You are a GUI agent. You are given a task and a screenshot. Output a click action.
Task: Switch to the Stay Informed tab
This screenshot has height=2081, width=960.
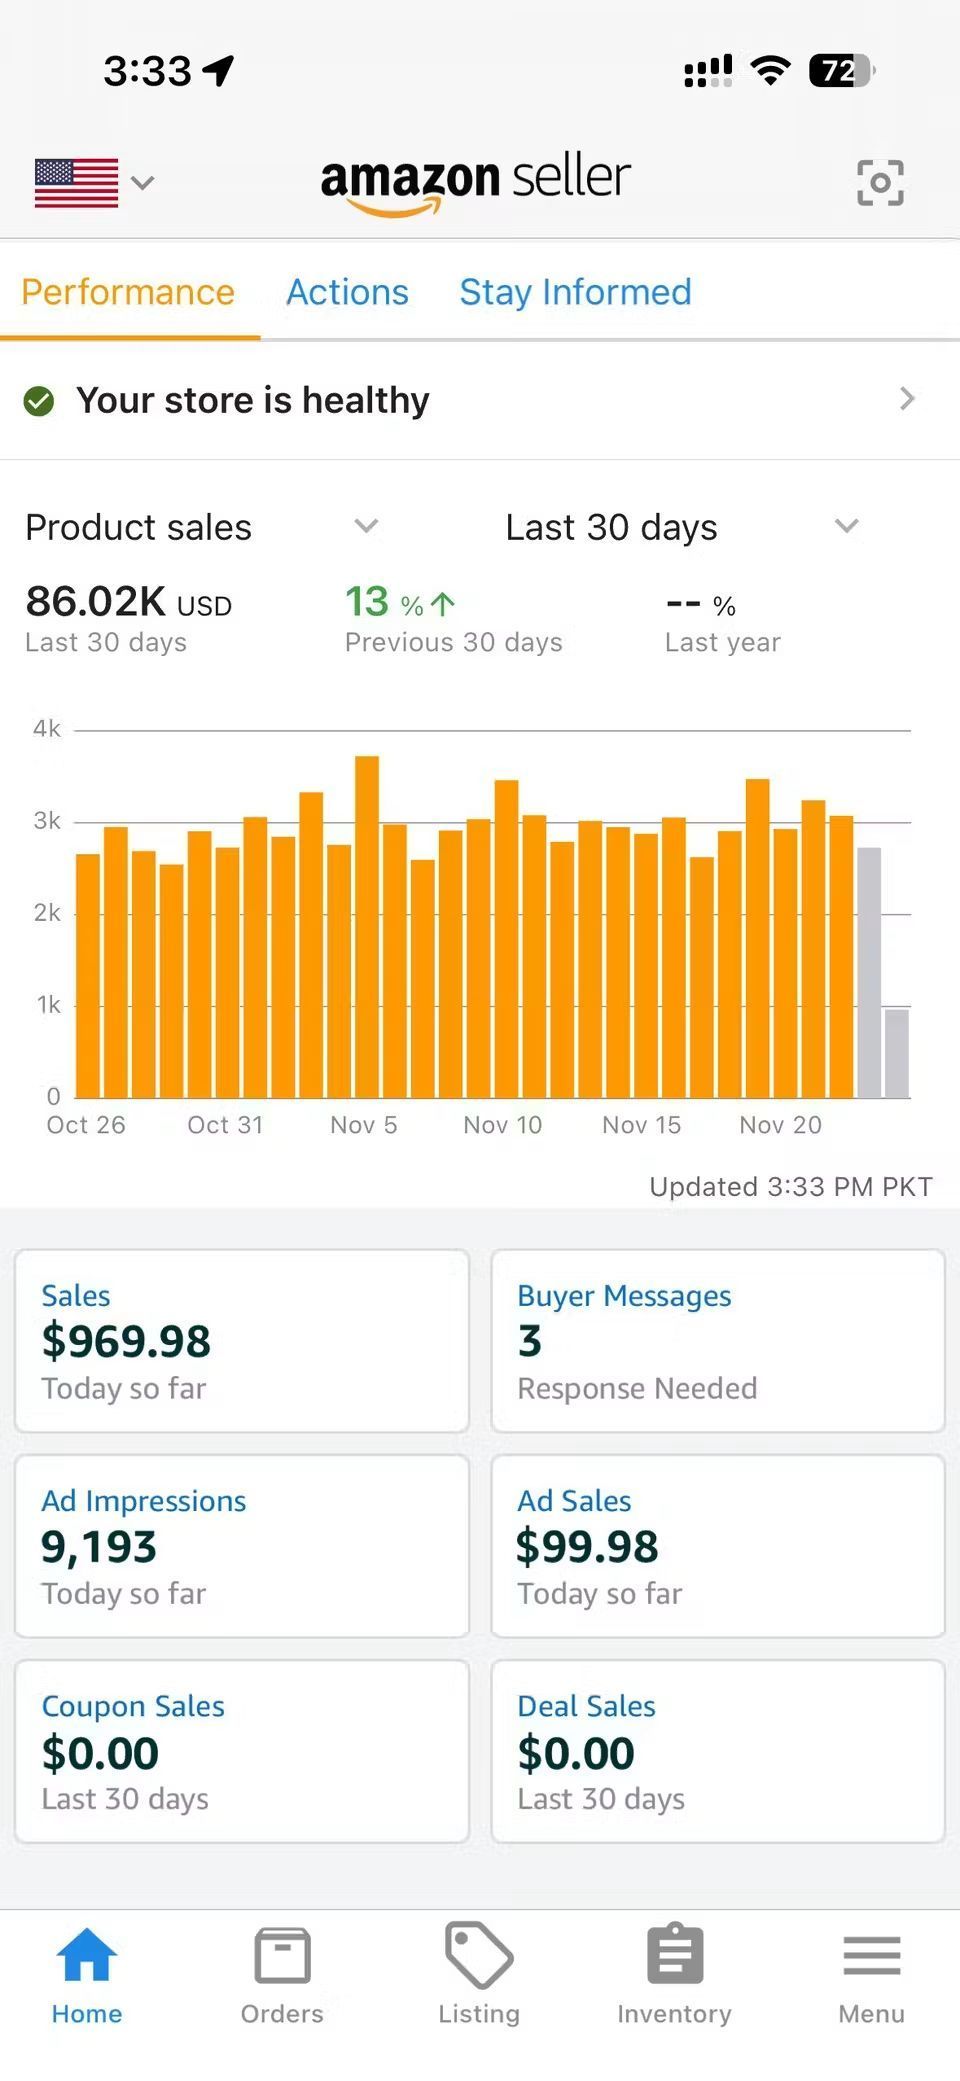tap(575, 292)
